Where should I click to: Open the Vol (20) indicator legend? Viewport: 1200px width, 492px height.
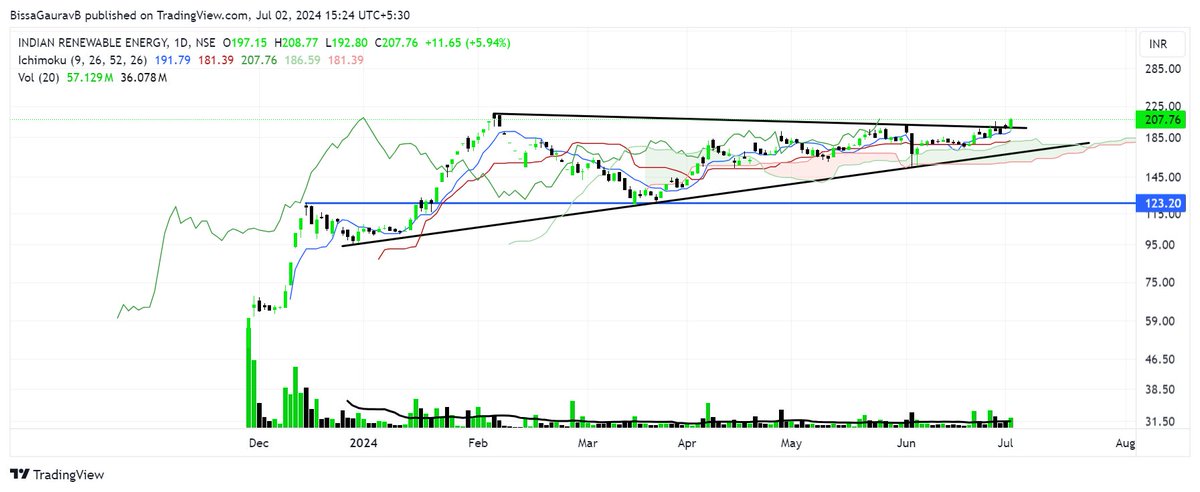tap(39, 77)
